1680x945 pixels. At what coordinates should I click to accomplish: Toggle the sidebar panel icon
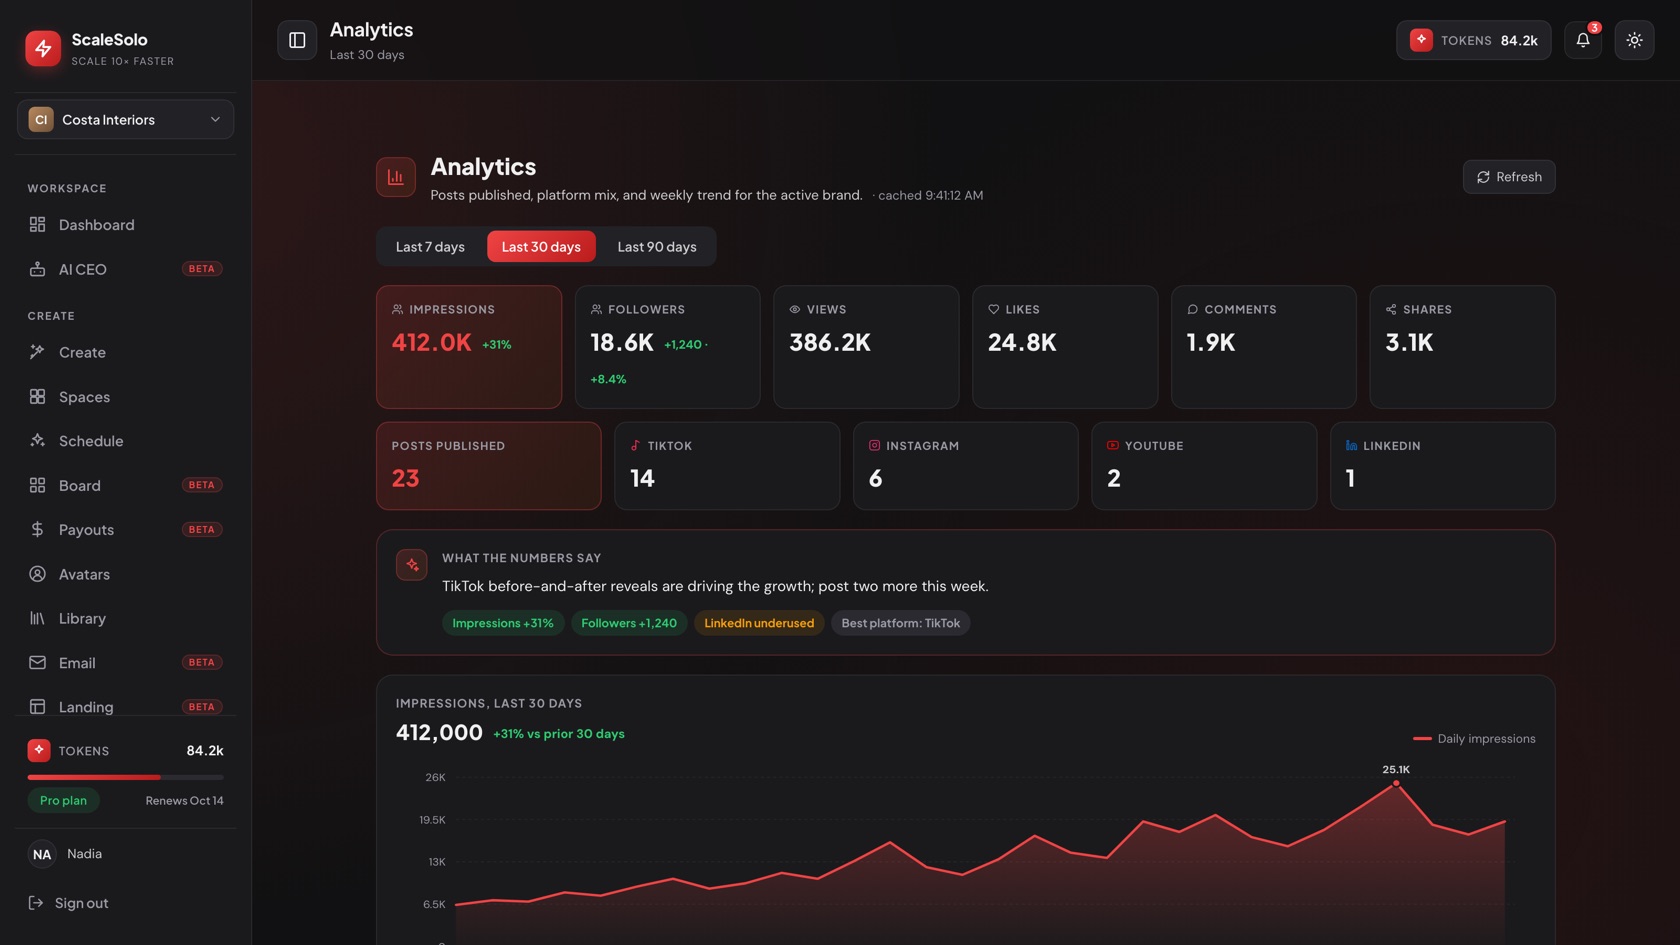pyautogui.click(x=297, y=40)
